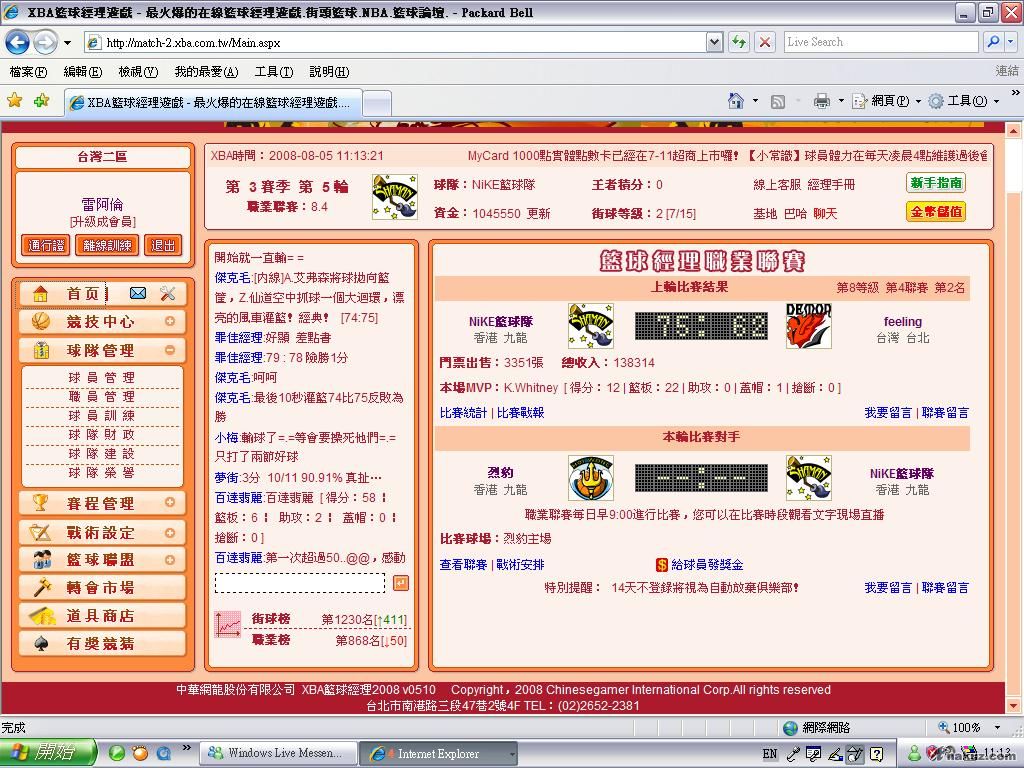Screen dimensions: 1024x768
Task: Open the 檔案(F) menu
Action: (28, 72)
